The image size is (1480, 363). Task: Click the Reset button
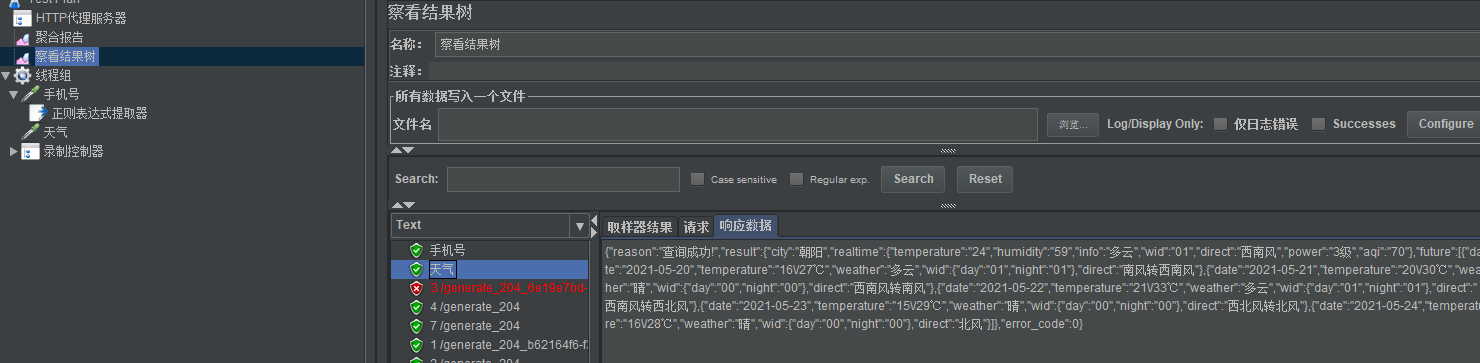tap(985, 179)
